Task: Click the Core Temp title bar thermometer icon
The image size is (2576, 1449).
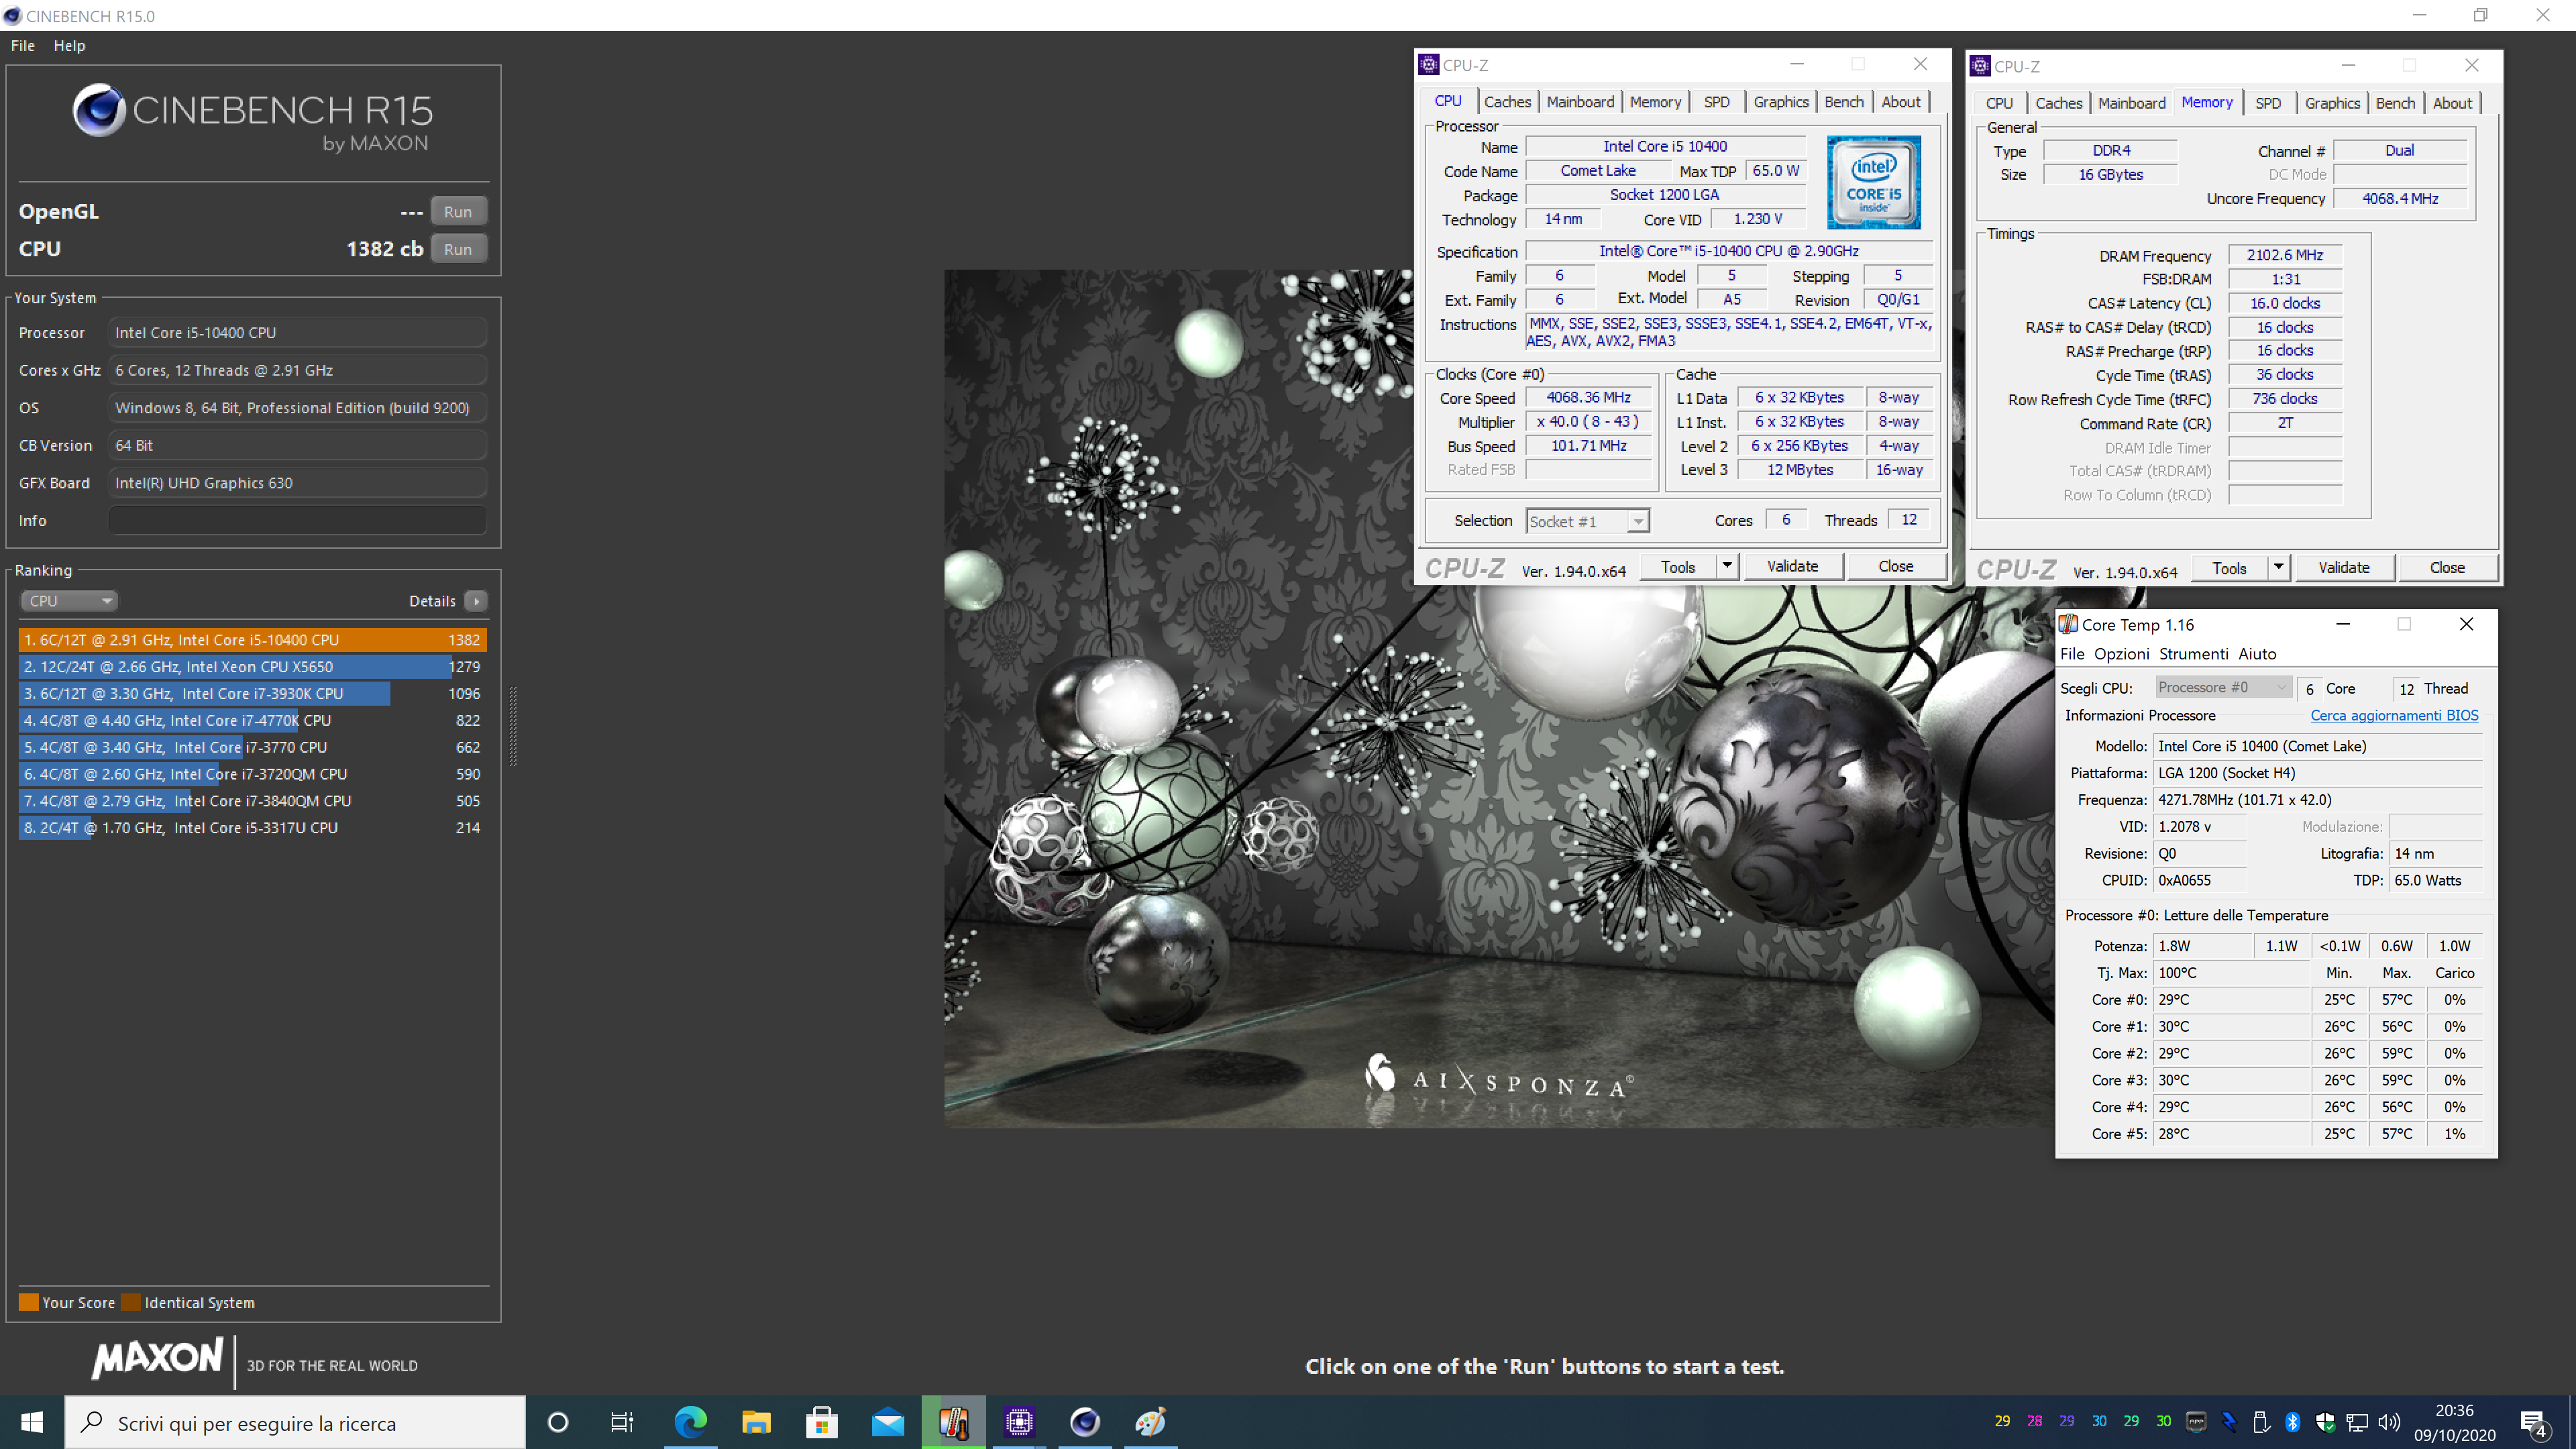Action: click(2067, 625)
